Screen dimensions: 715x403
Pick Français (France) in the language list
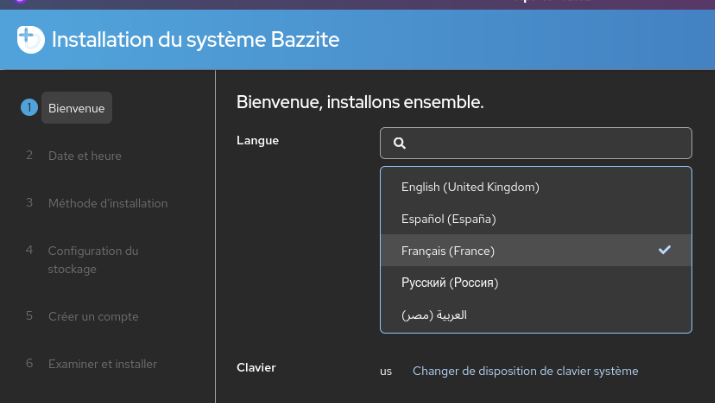coord(448,251)
